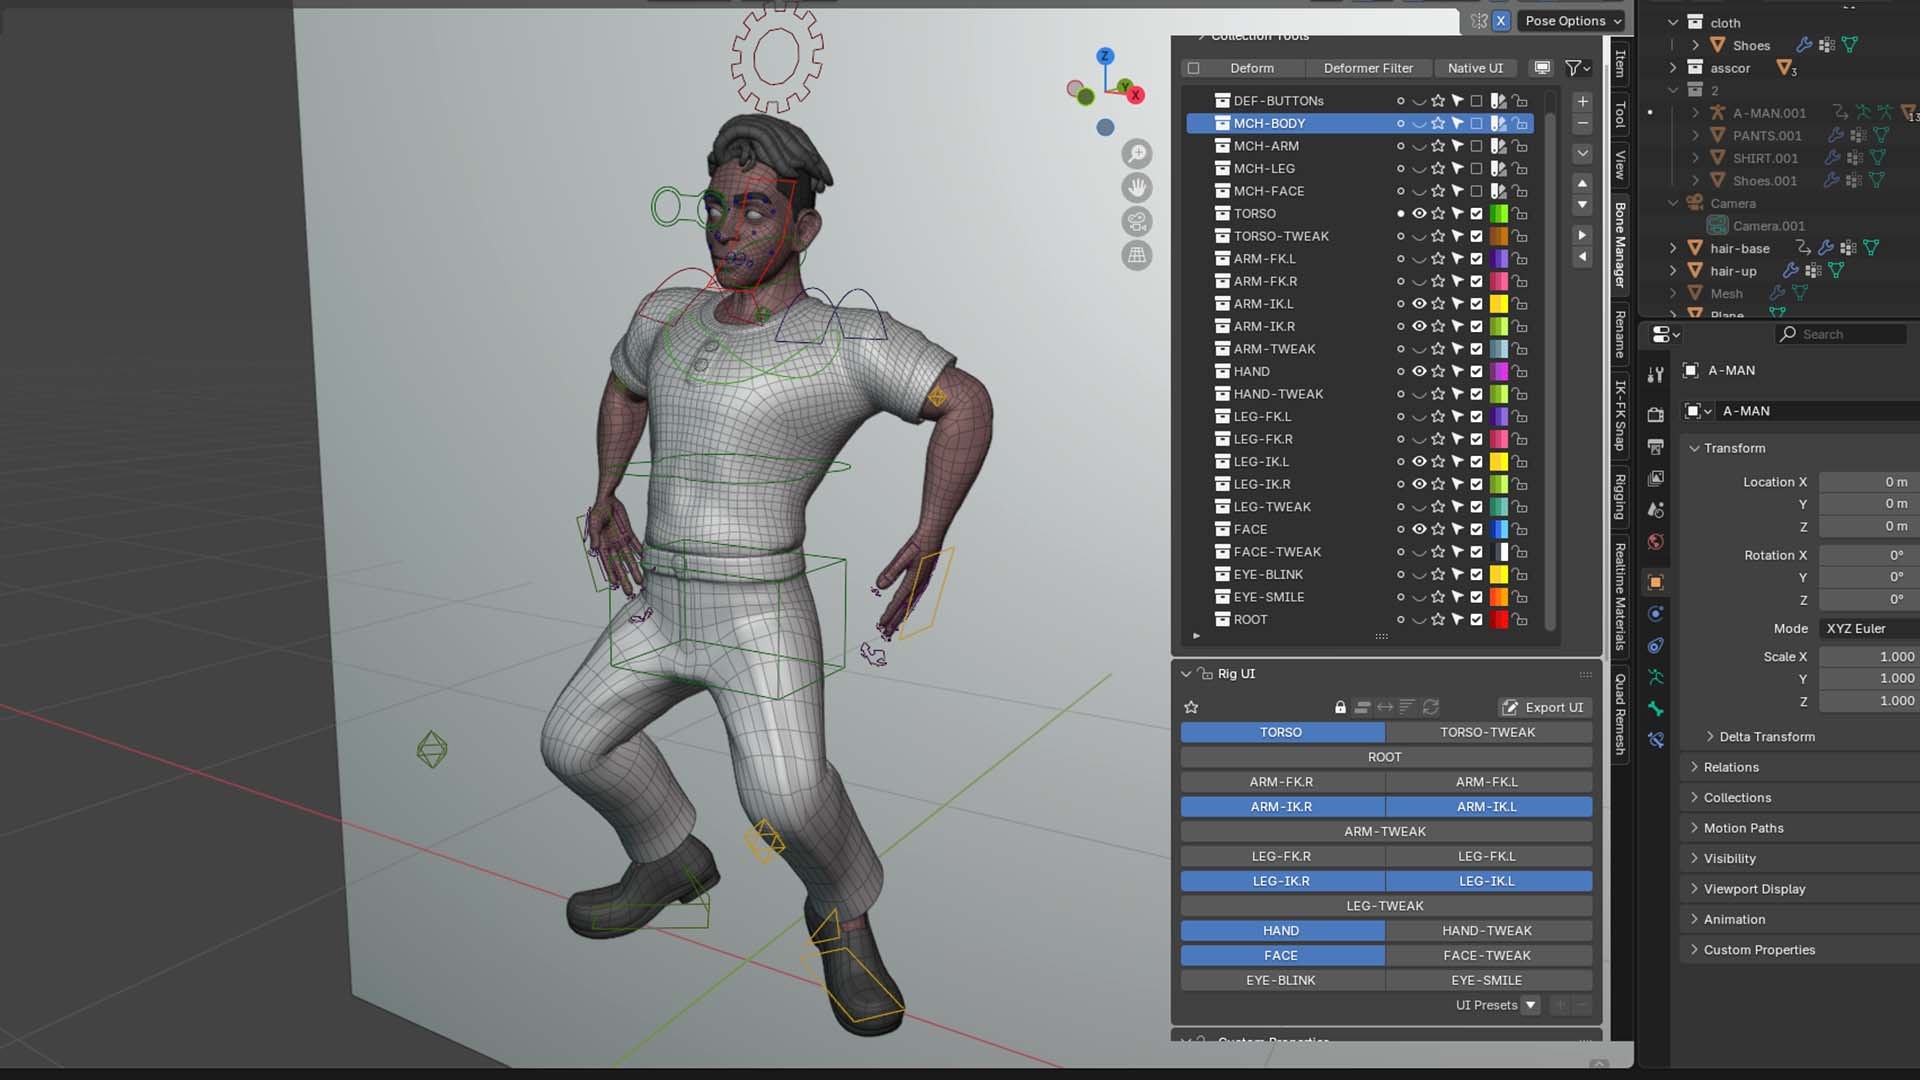Expand the hair-base item in outliner
This screenshot has height=1080, width=1920.
pyautogui.click(x=1673, y=248)
